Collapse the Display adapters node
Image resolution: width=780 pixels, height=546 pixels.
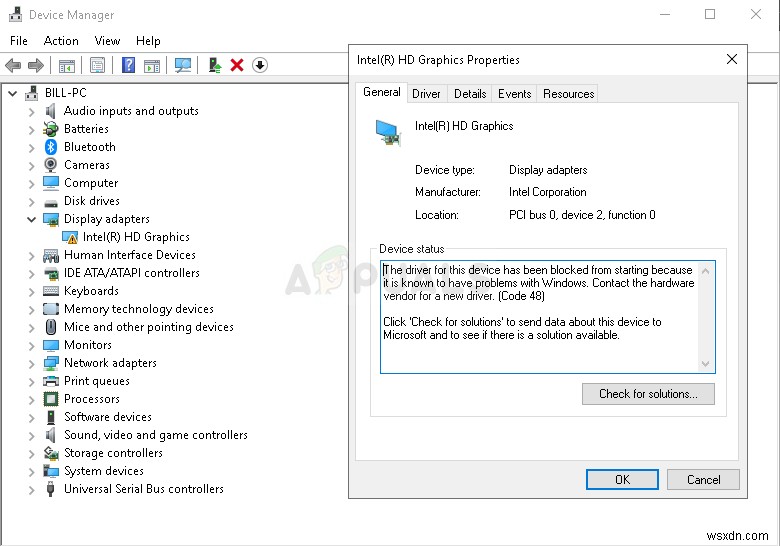(x=31, y=219)
